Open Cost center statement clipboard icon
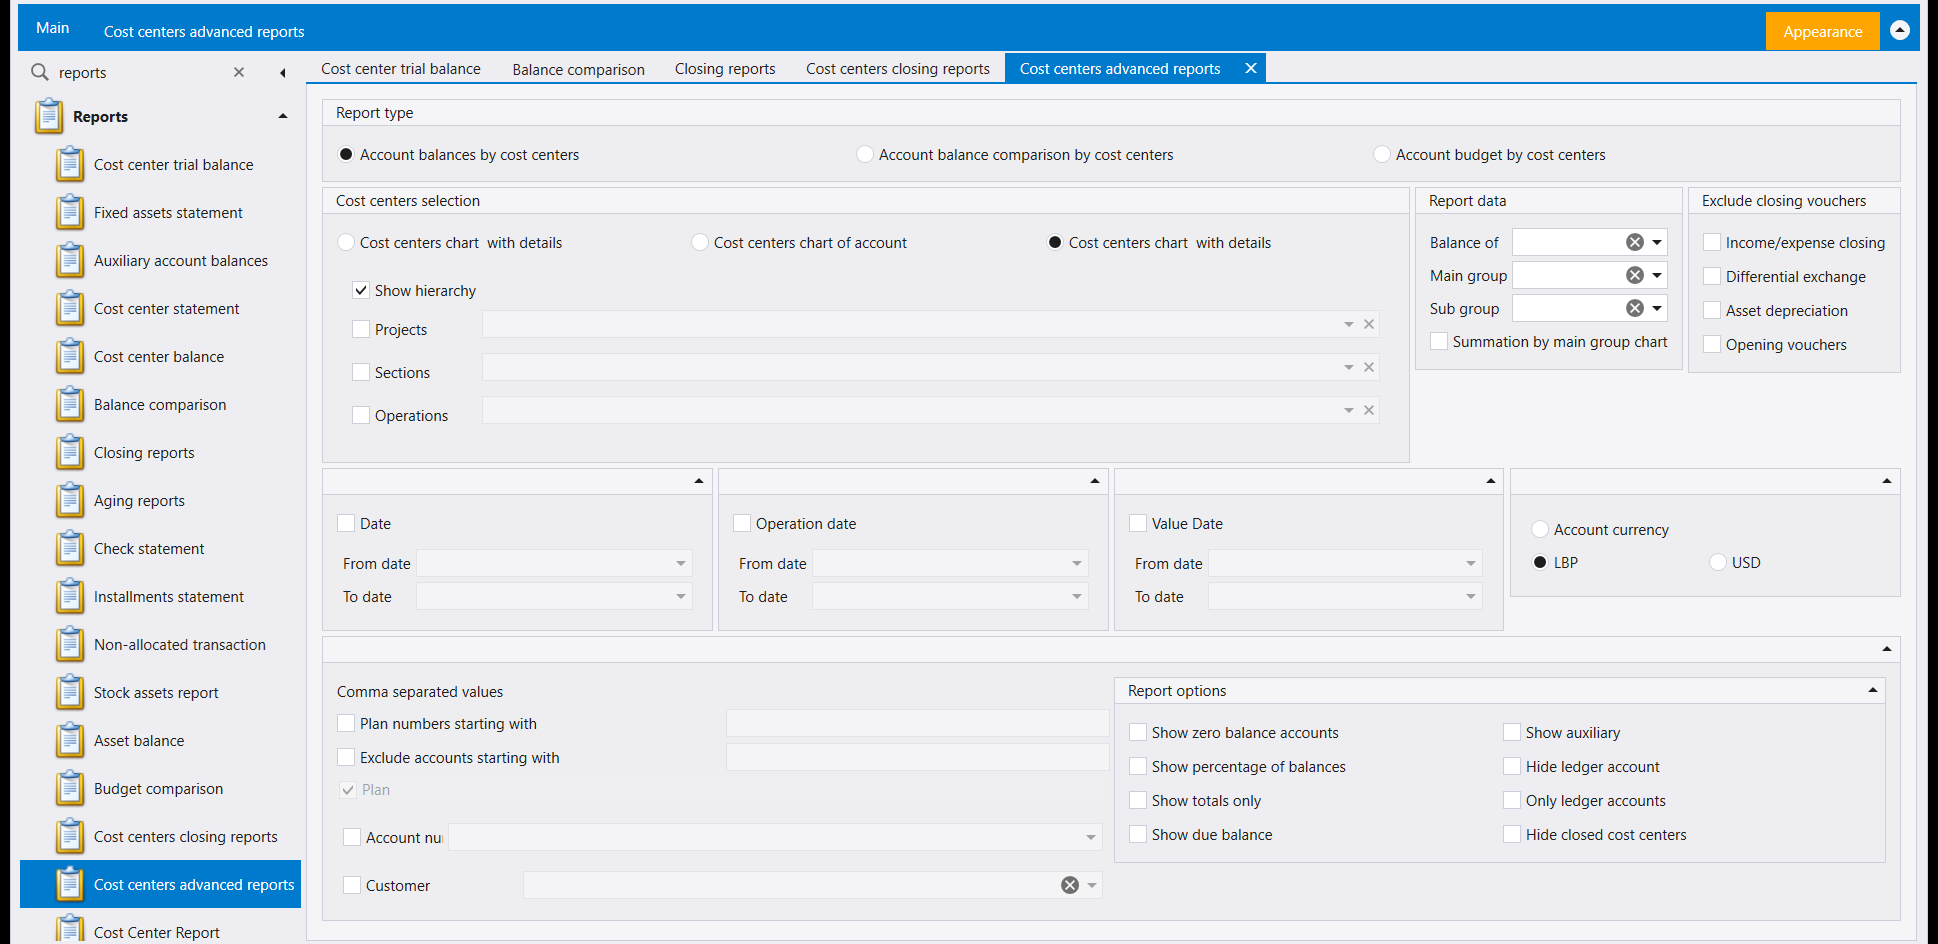 point(70,308)
